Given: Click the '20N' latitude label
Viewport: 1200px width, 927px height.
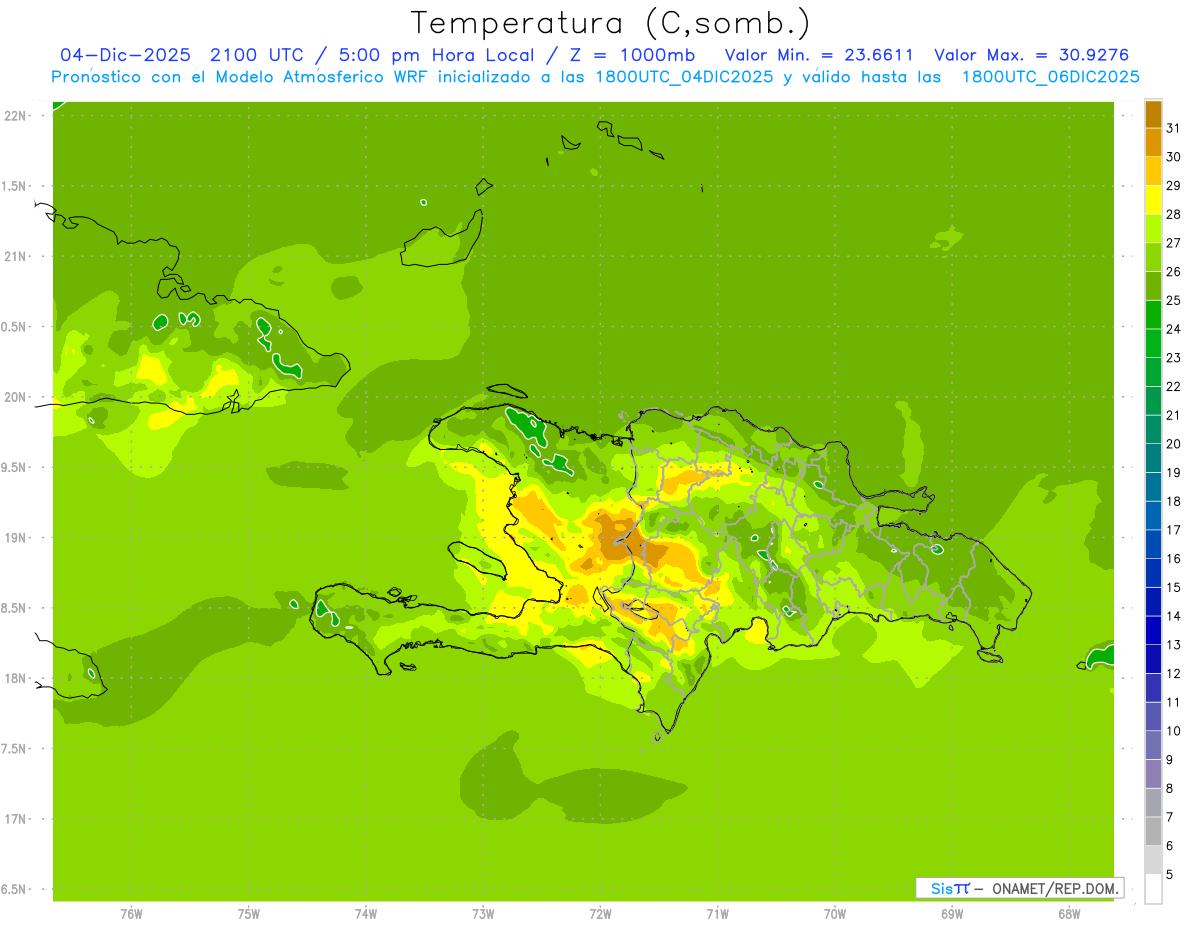Looking at the screenshot, I should coord(15,397).
